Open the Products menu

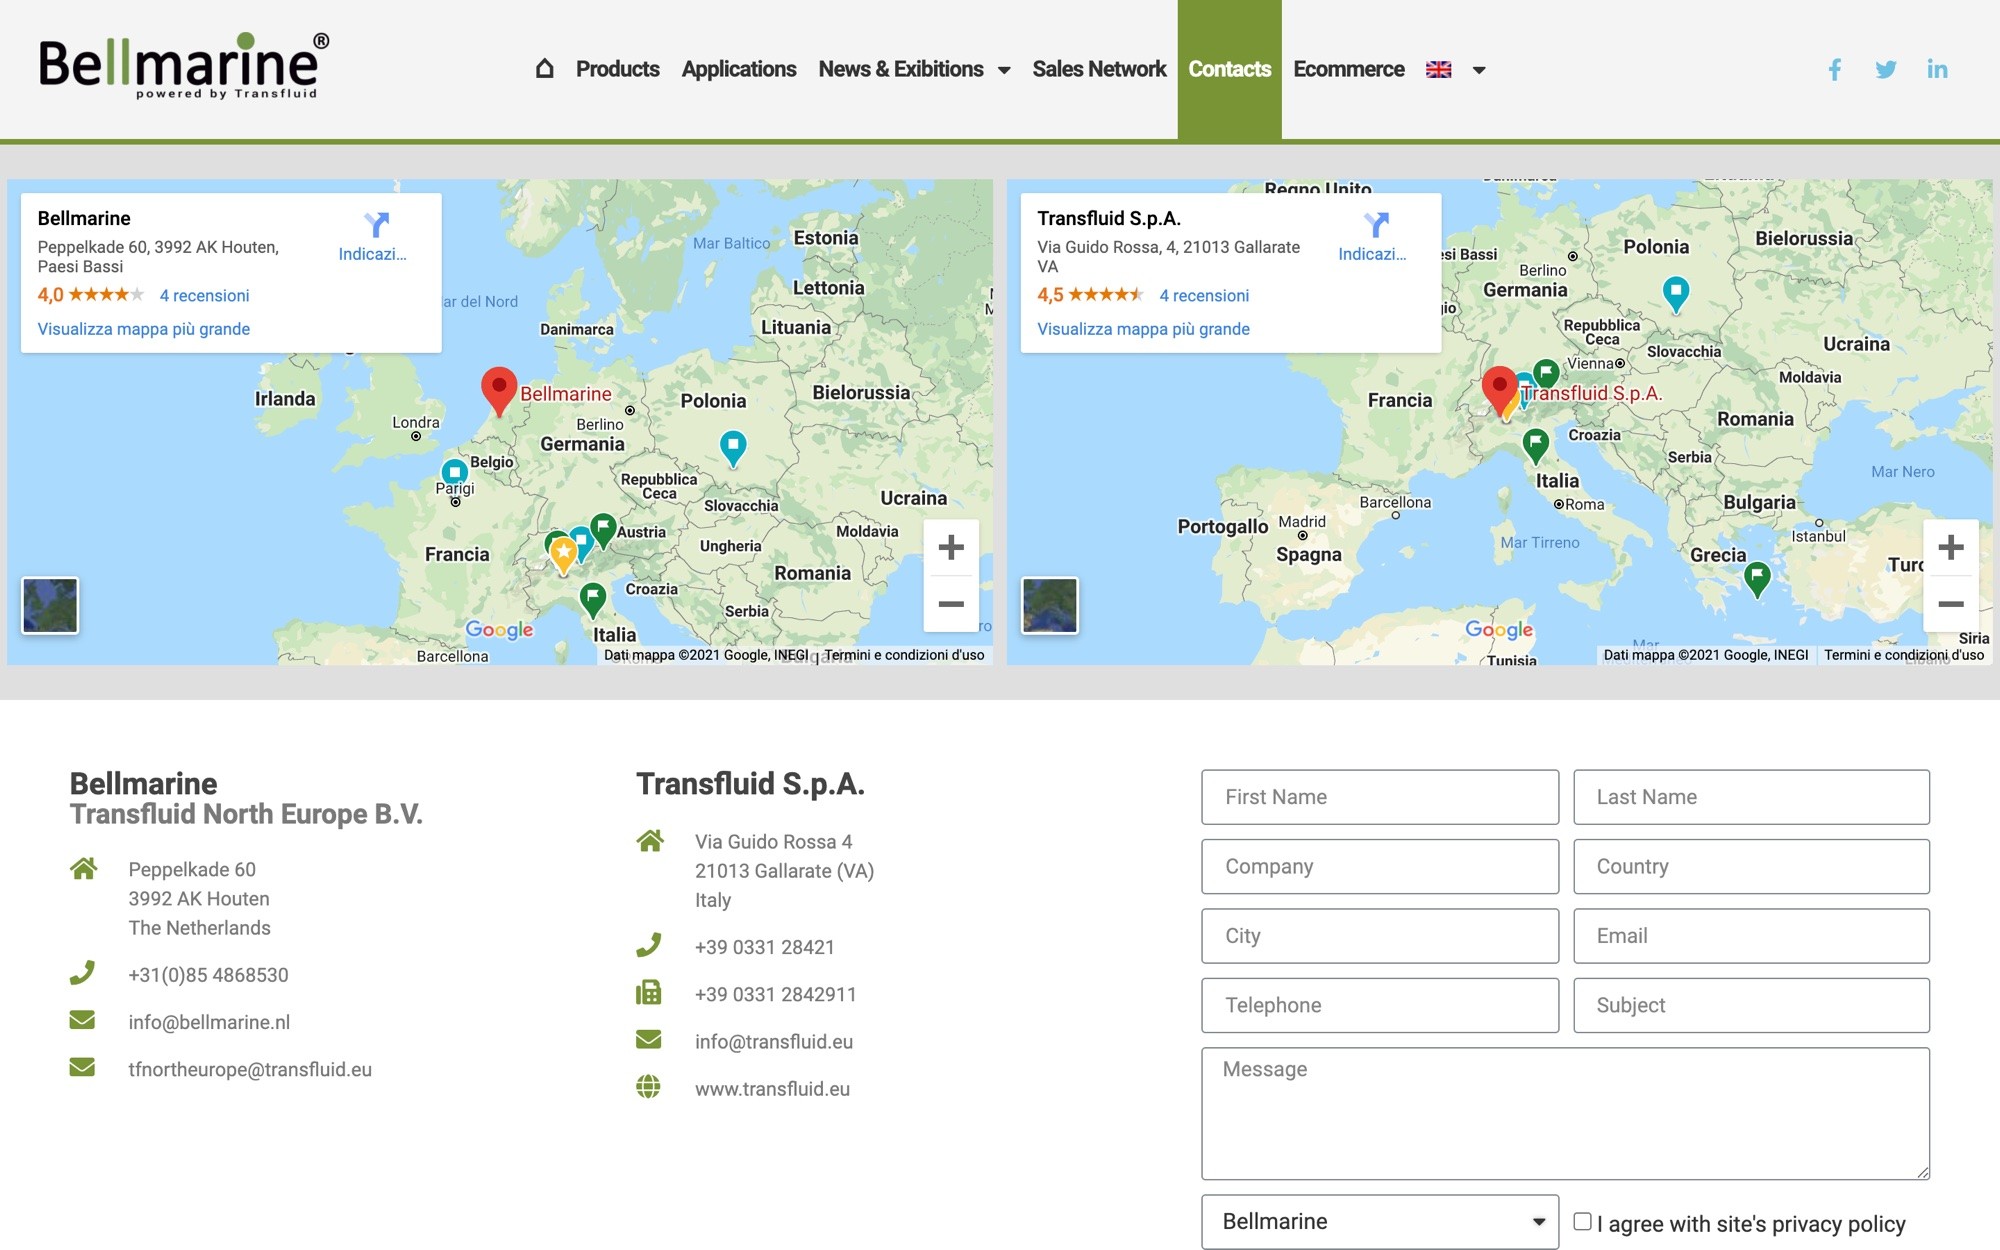[617, 69]
